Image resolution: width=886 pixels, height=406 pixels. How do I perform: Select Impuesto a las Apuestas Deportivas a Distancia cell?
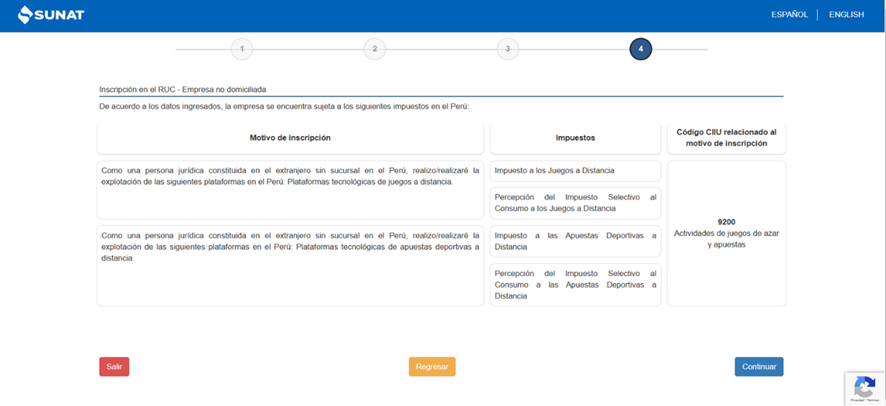coord(575,241)
